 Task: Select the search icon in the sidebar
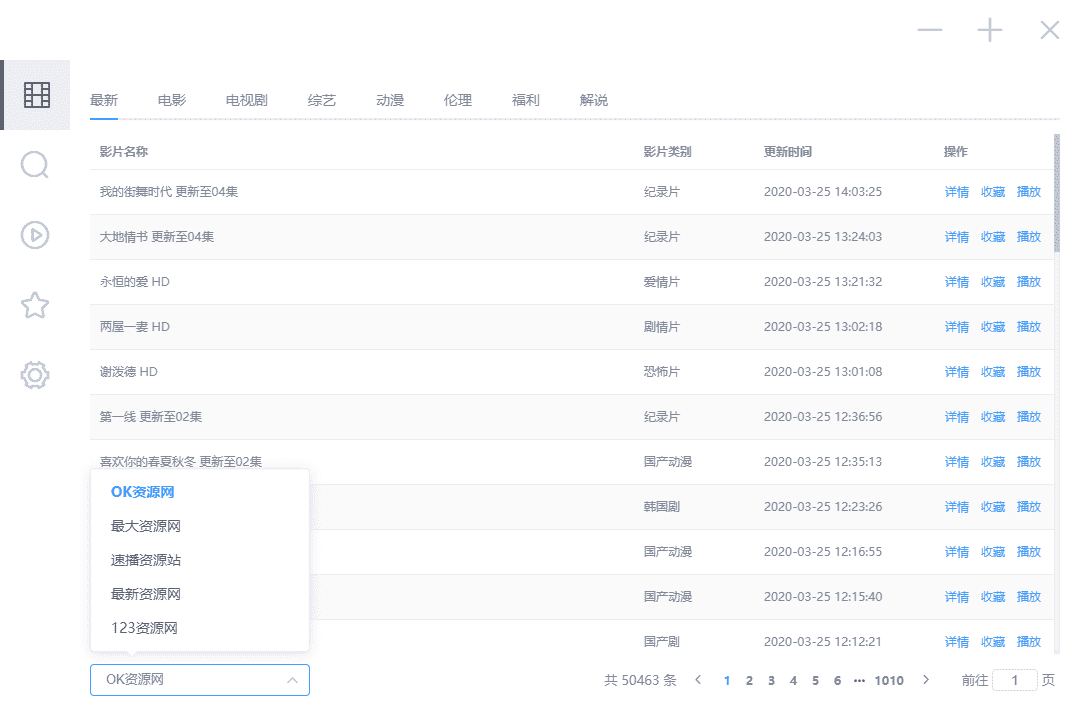35,165
